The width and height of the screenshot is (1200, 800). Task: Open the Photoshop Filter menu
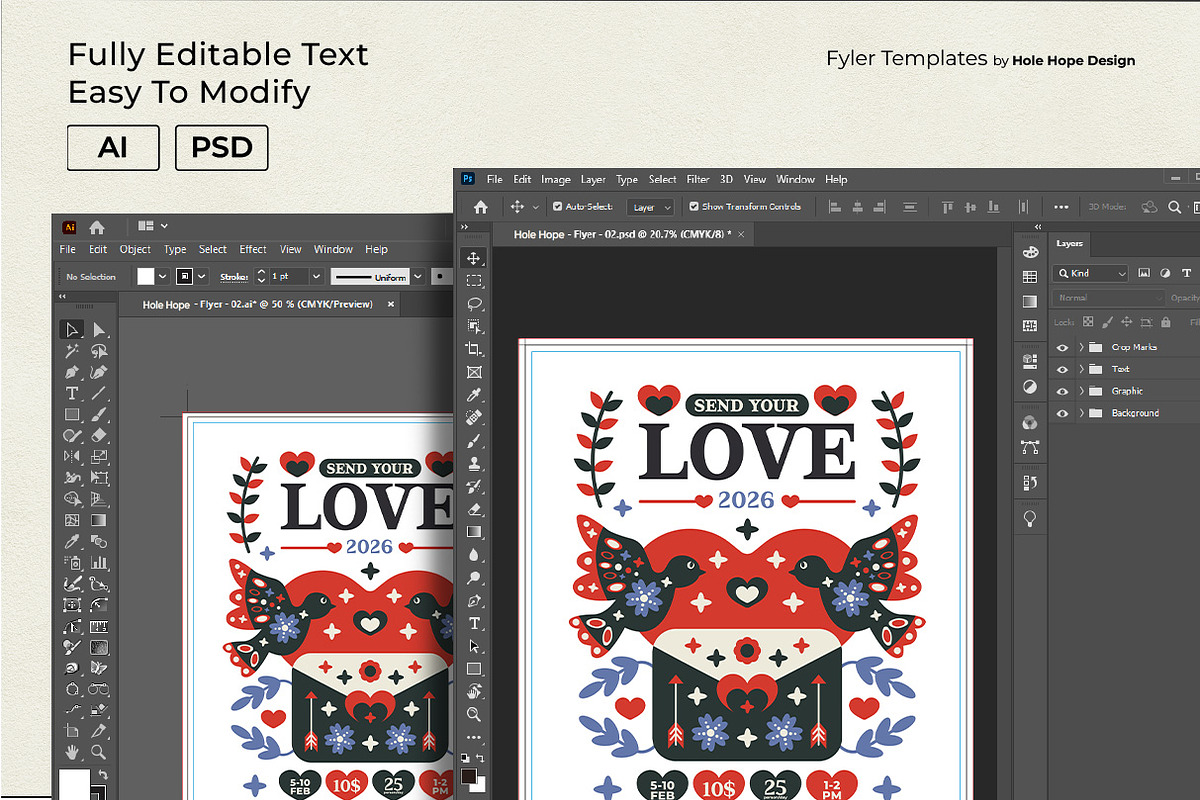point(698,180)
